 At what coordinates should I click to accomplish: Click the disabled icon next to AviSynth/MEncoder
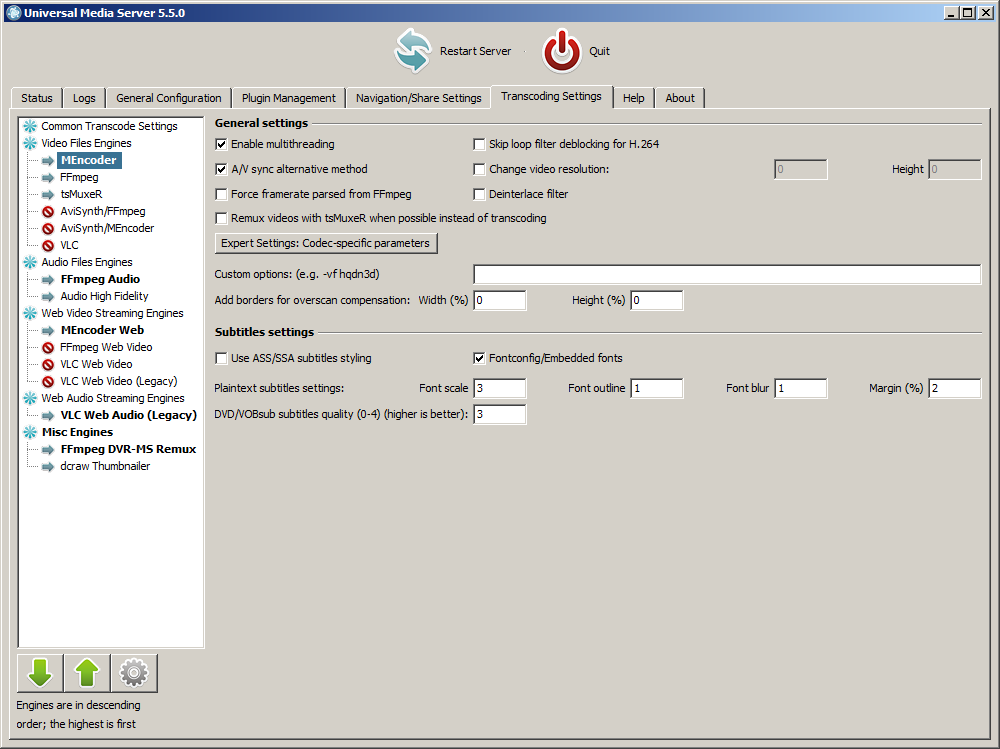(48, 228)
